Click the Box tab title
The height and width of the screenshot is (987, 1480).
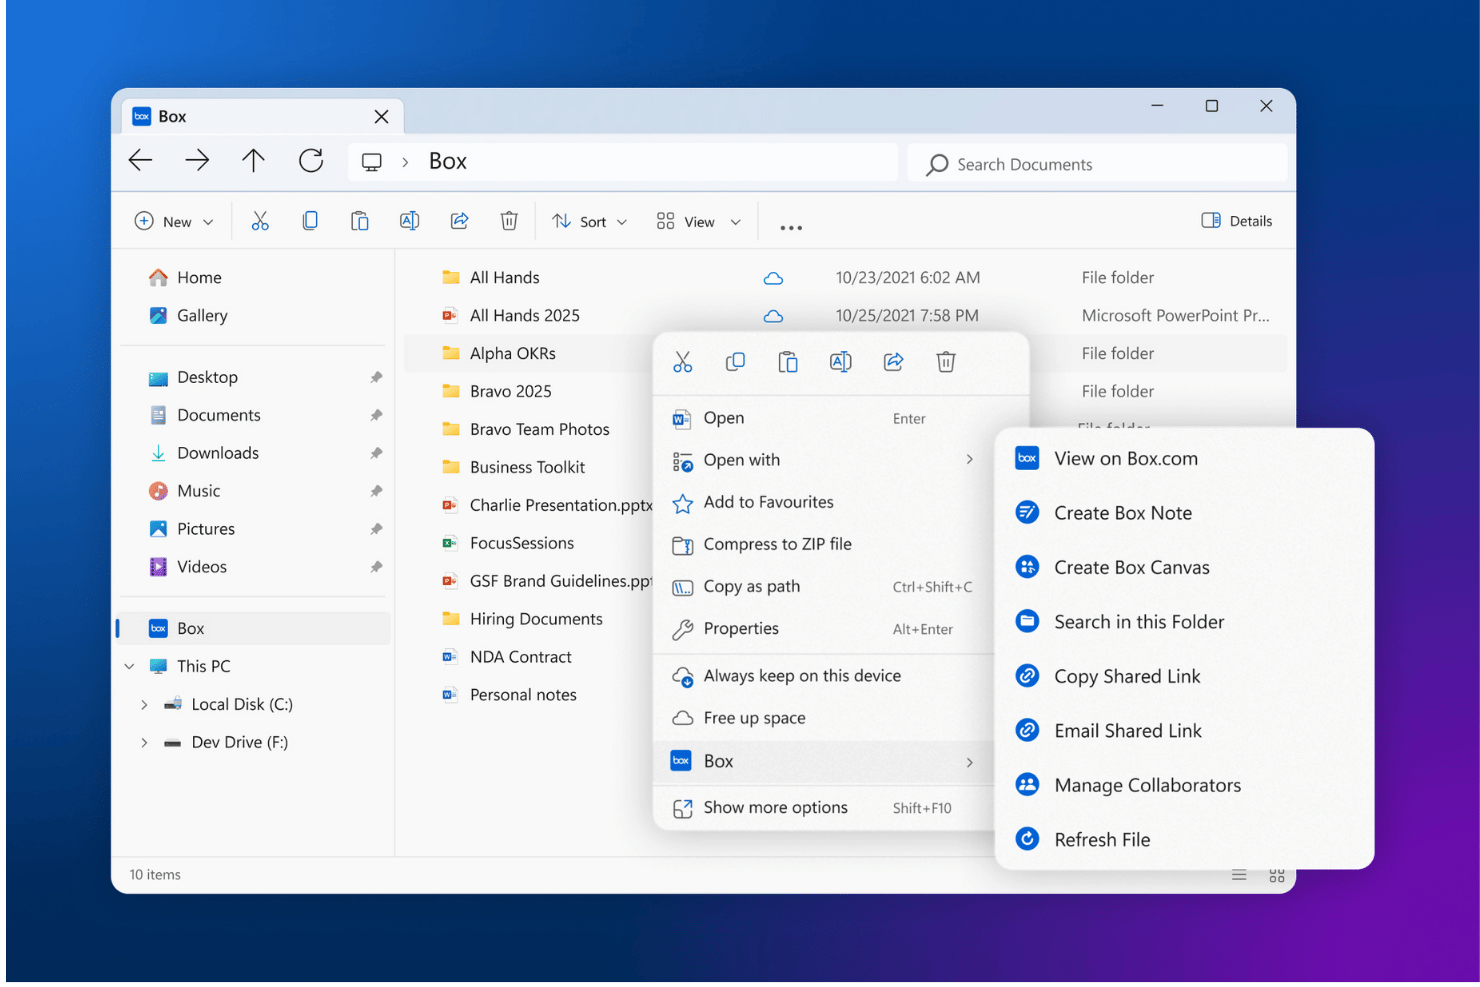pos(172,116)
